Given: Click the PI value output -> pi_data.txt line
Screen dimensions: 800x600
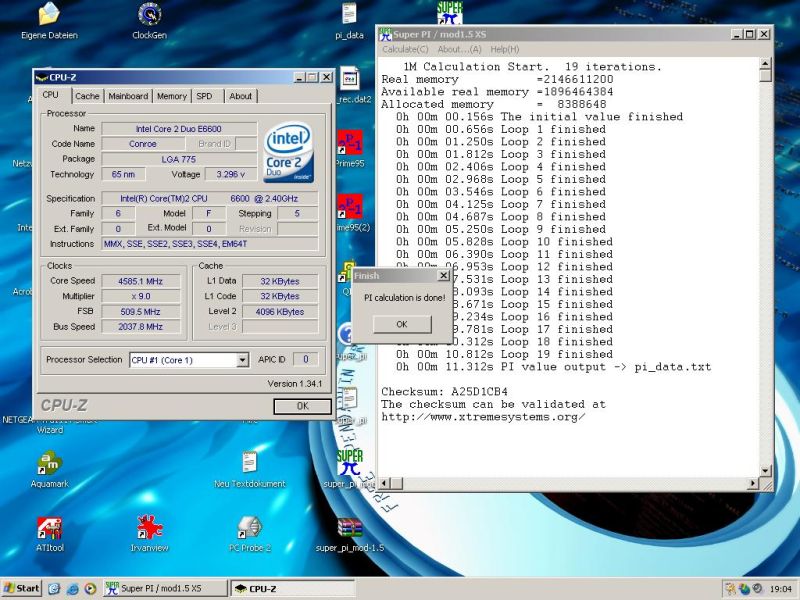Looking at the screenshot, I should [554, 367].
